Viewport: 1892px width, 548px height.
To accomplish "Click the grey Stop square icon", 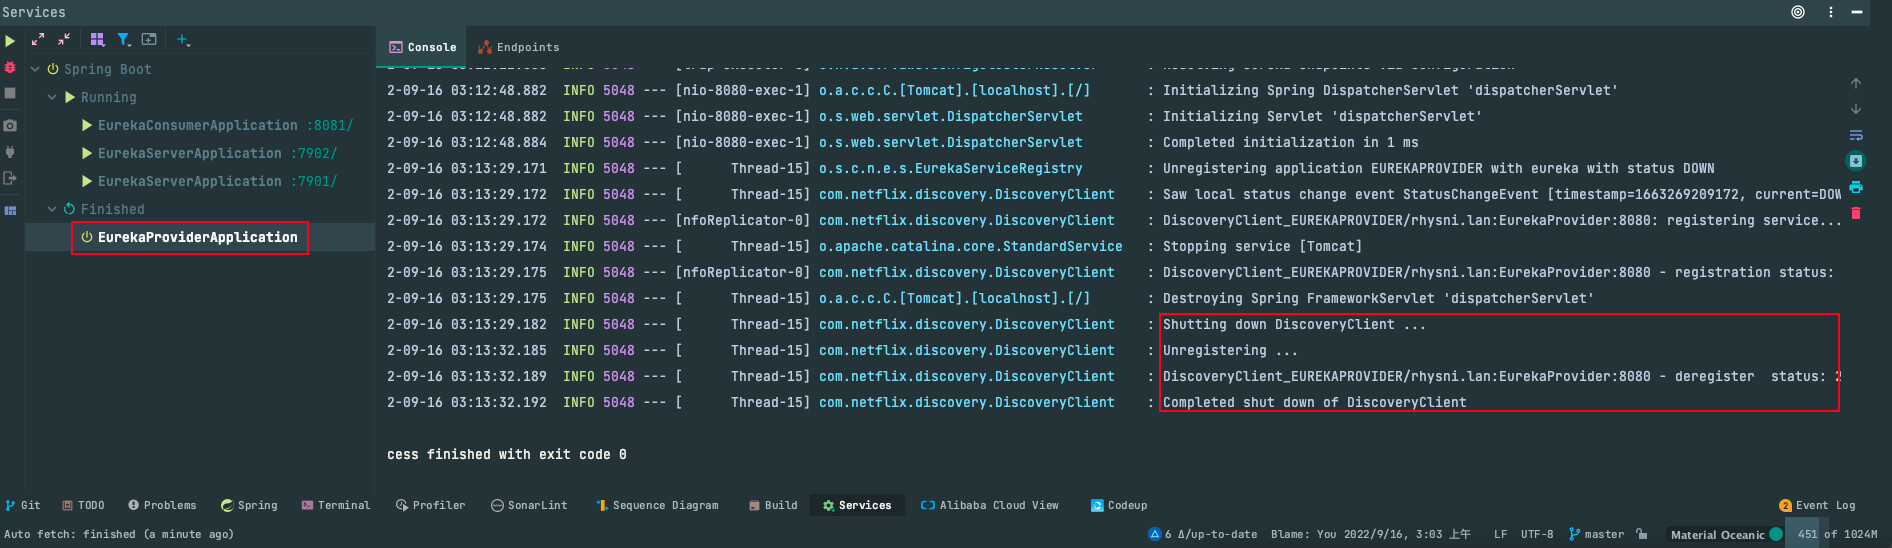I will [10, 93].
